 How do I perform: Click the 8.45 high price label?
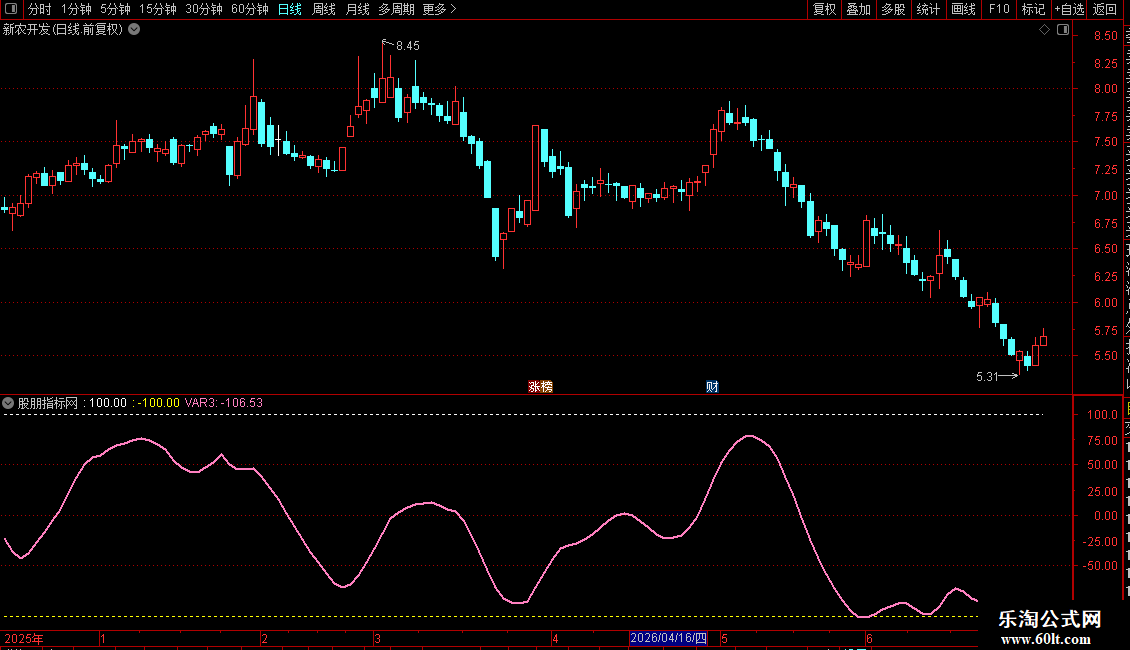coord(408,46)
